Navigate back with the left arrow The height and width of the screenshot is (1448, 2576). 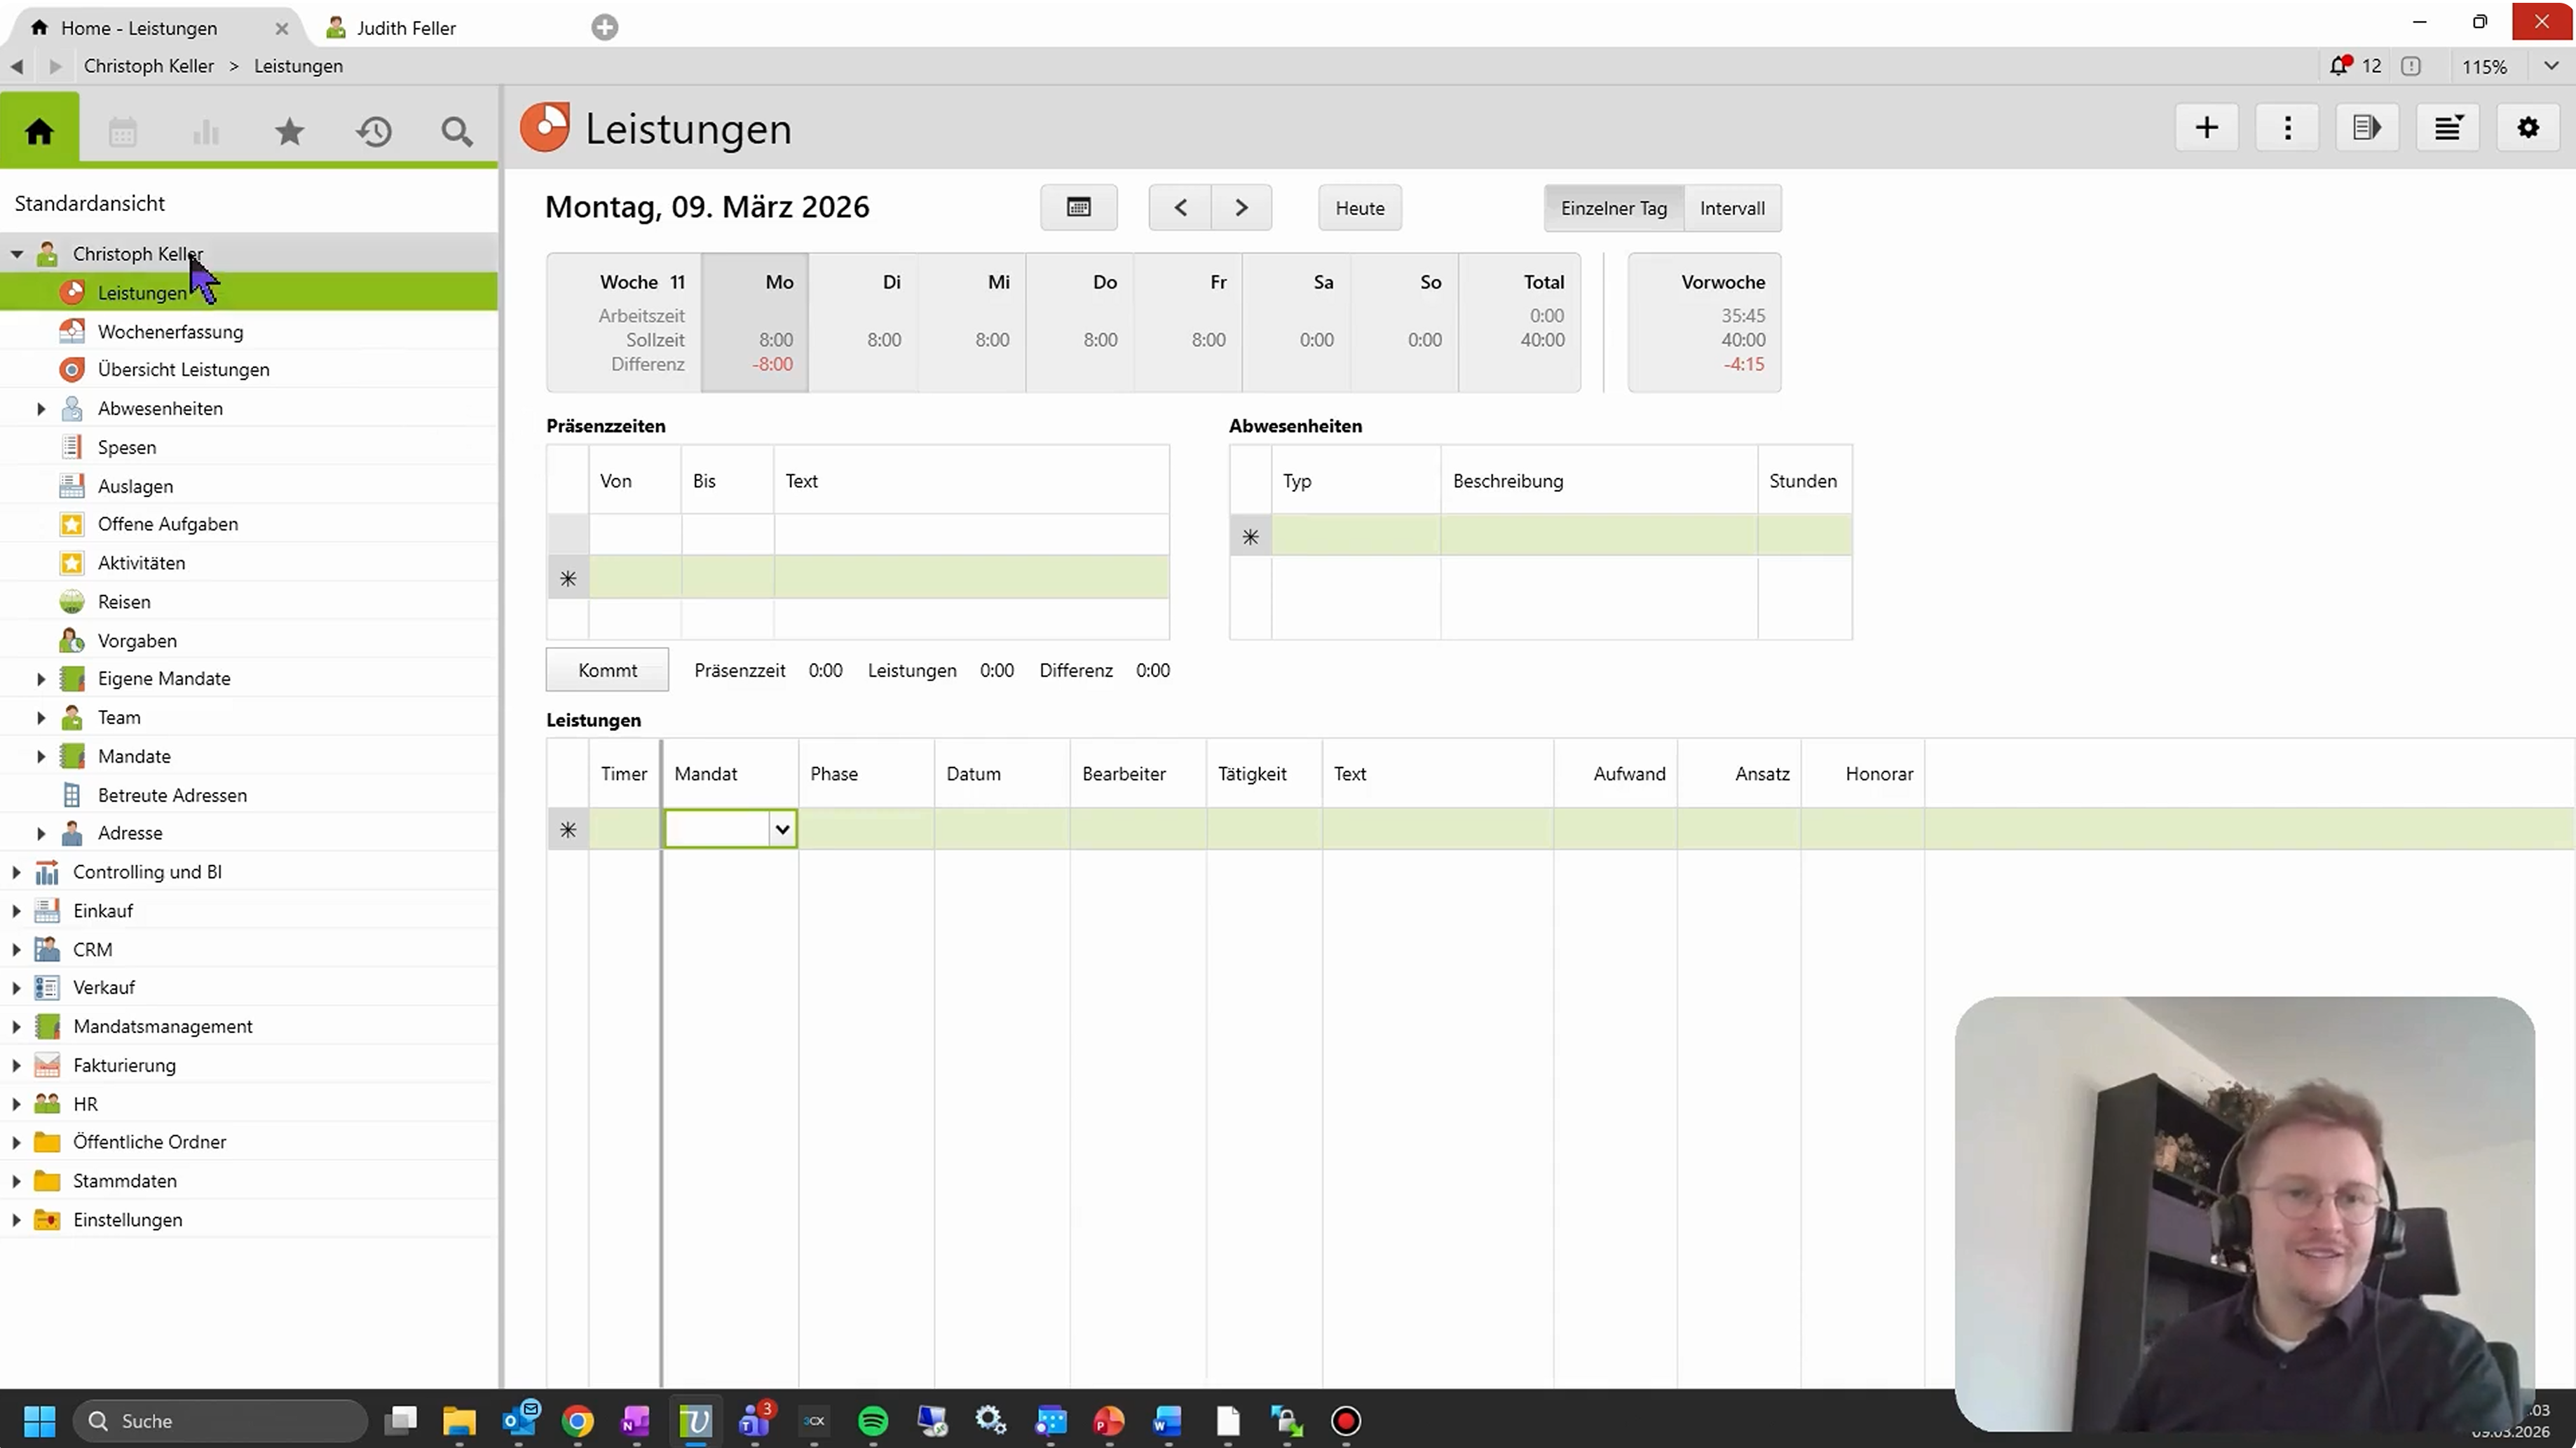click(17, 66)
